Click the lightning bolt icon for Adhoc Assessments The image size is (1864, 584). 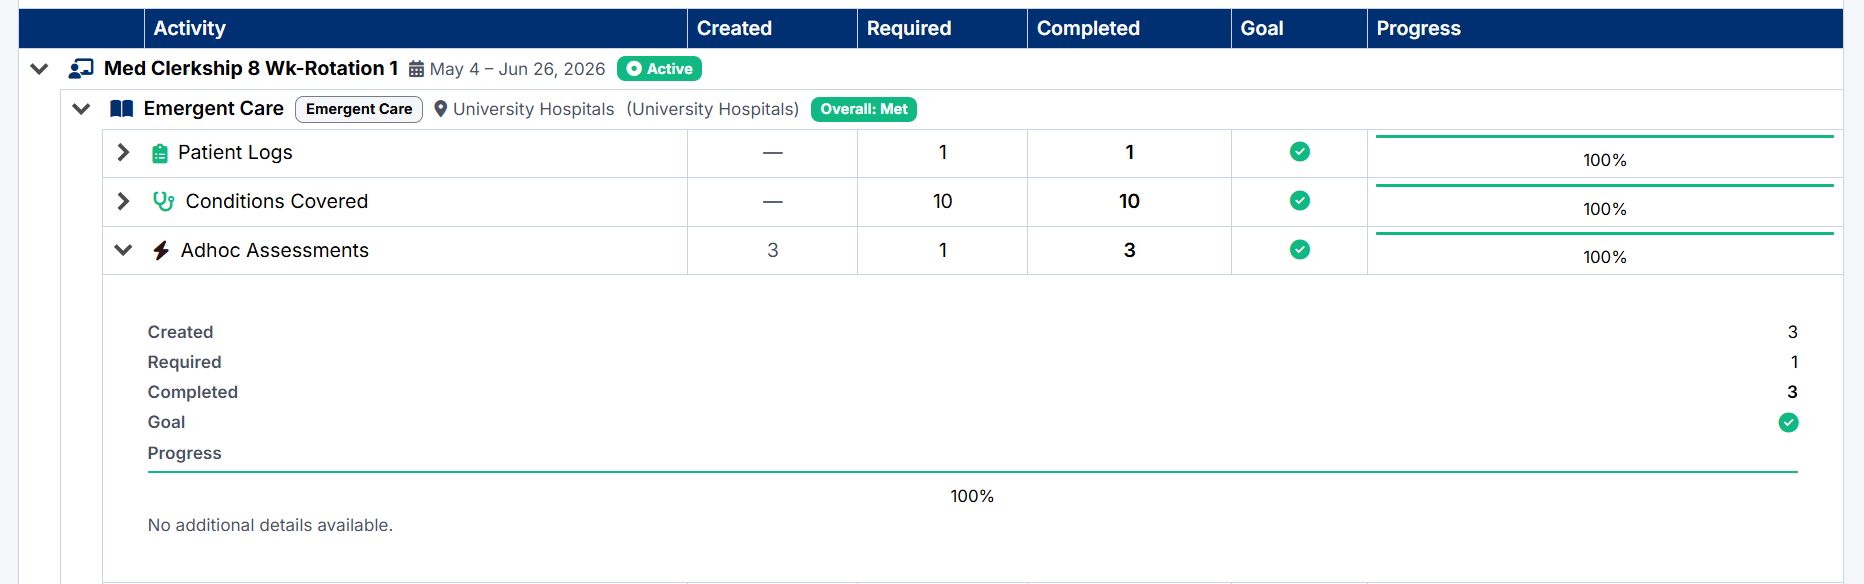[x=161, y=250]
